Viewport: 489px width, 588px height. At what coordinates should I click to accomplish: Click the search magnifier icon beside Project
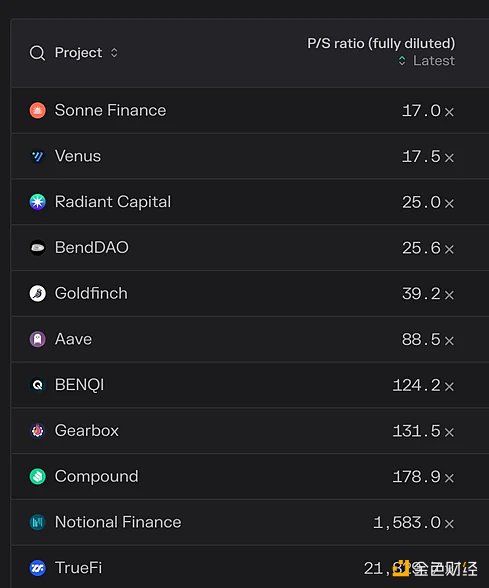[37, 53]
